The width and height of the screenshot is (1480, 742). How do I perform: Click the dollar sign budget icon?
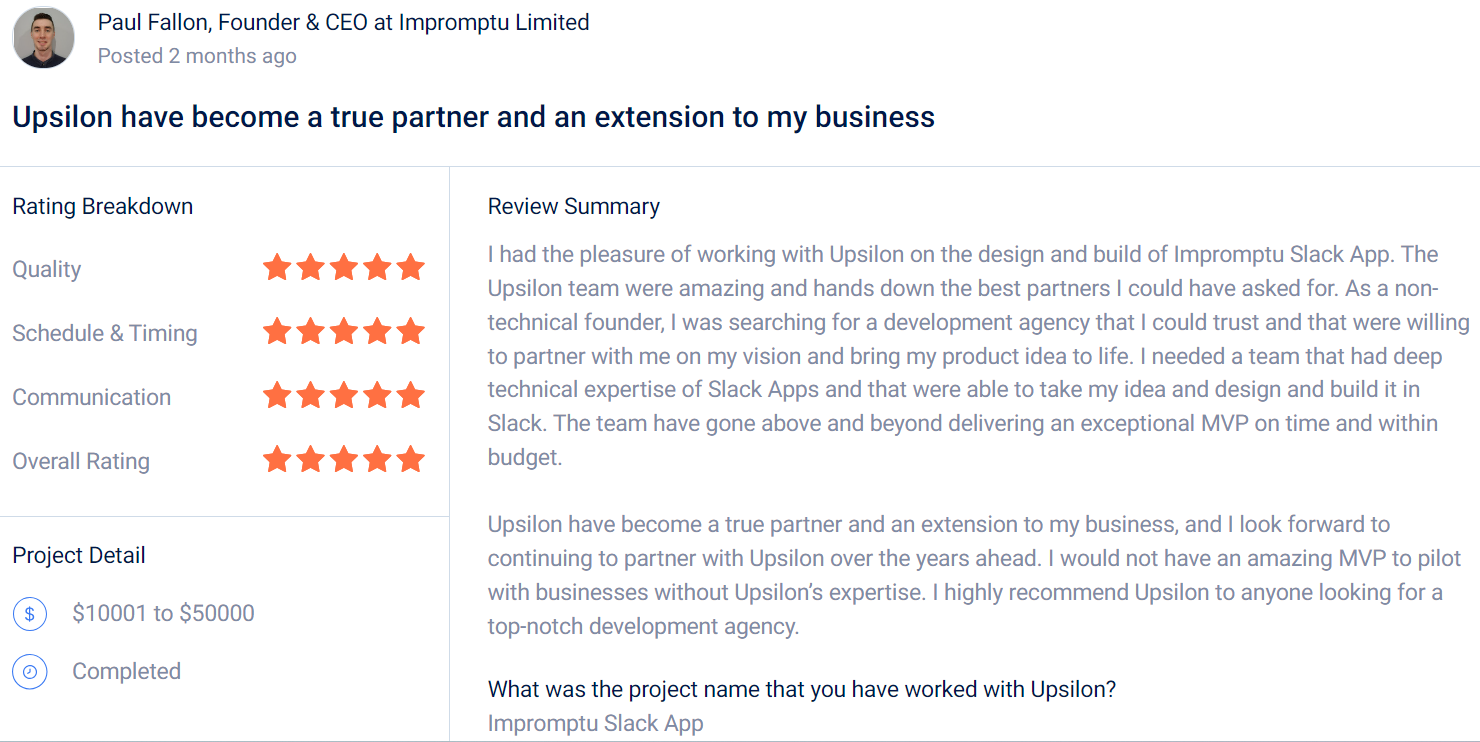click(30, 614)
